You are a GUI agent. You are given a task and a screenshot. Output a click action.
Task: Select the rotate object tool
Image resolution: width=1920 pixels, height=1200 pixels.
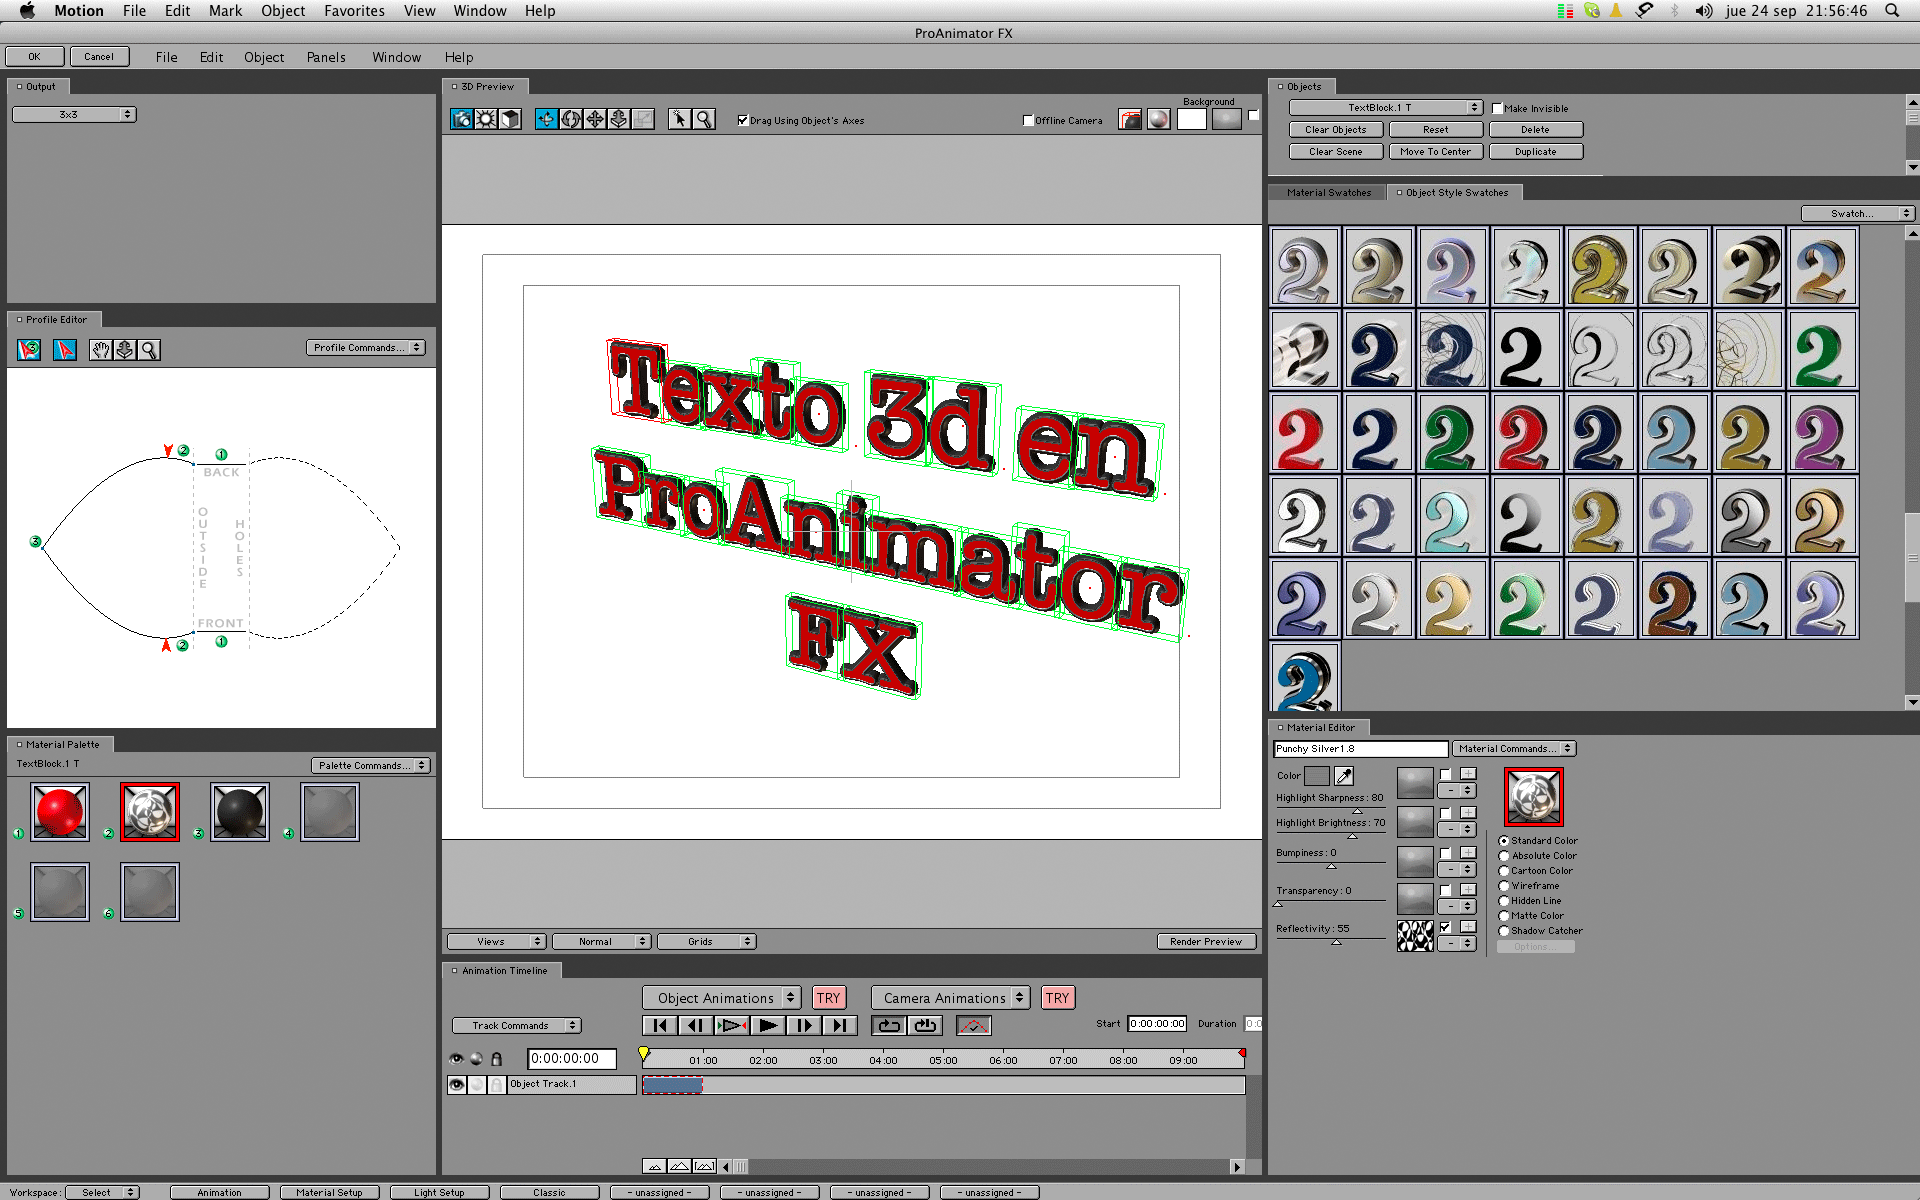[571, 120]
